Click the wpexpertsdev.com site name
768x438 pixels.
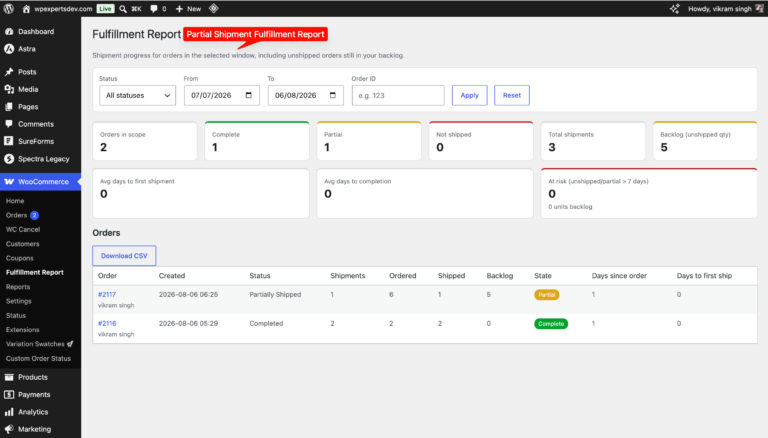tap(63, 9)
